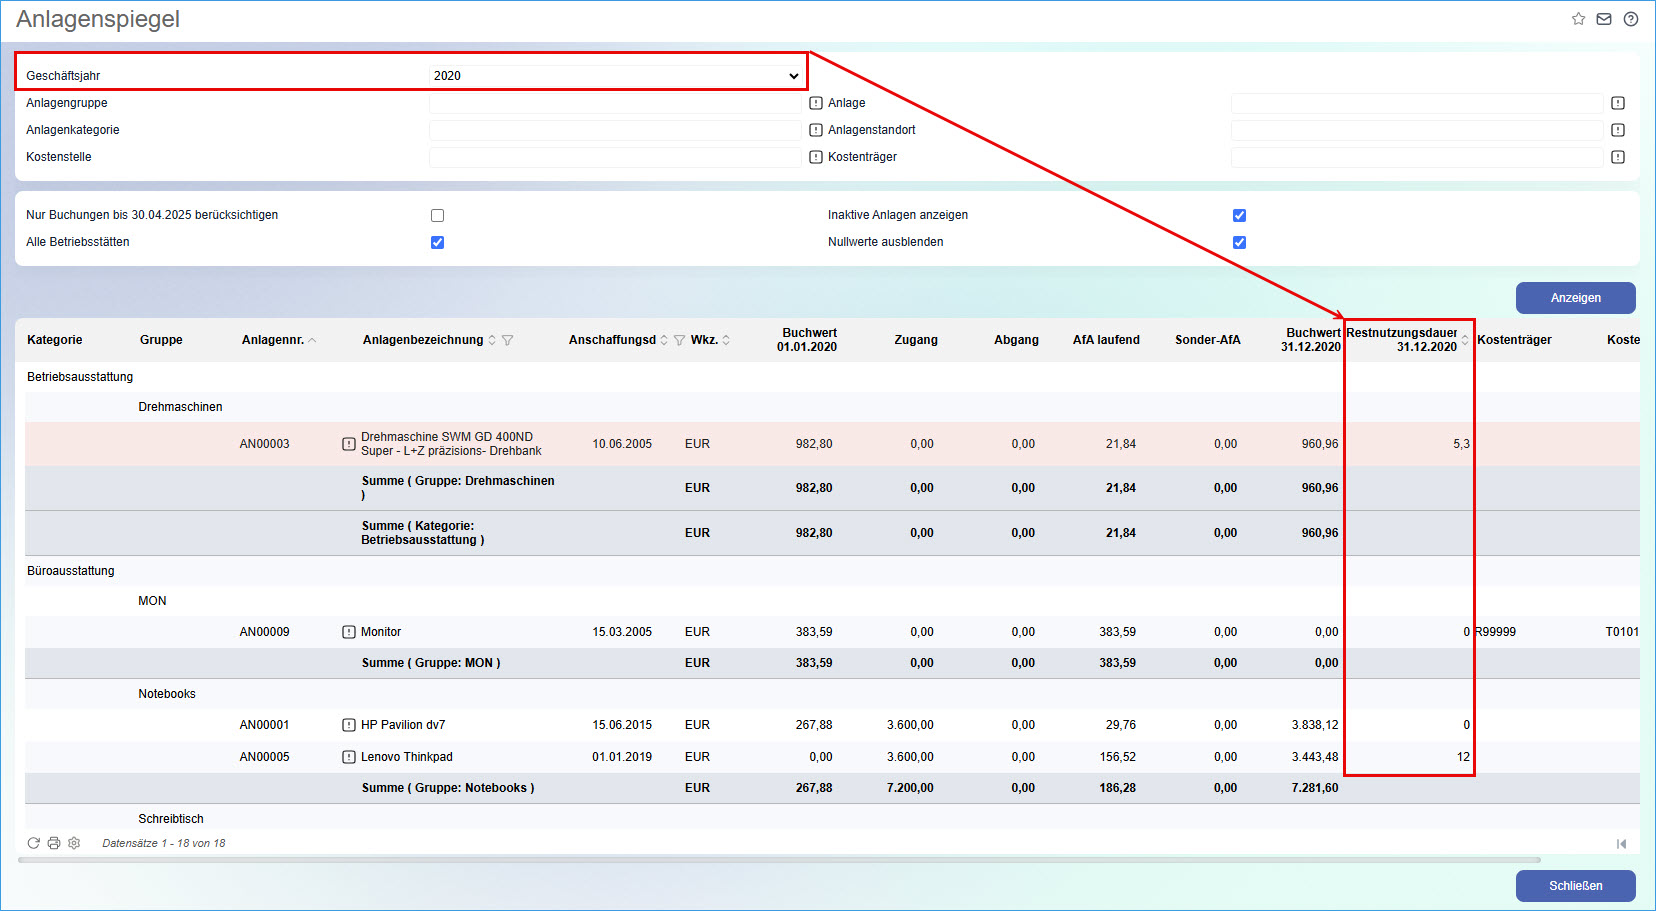Click the favorite star icon
Viewport: 1656px width, 911px height.
[x=1578, y=19]
